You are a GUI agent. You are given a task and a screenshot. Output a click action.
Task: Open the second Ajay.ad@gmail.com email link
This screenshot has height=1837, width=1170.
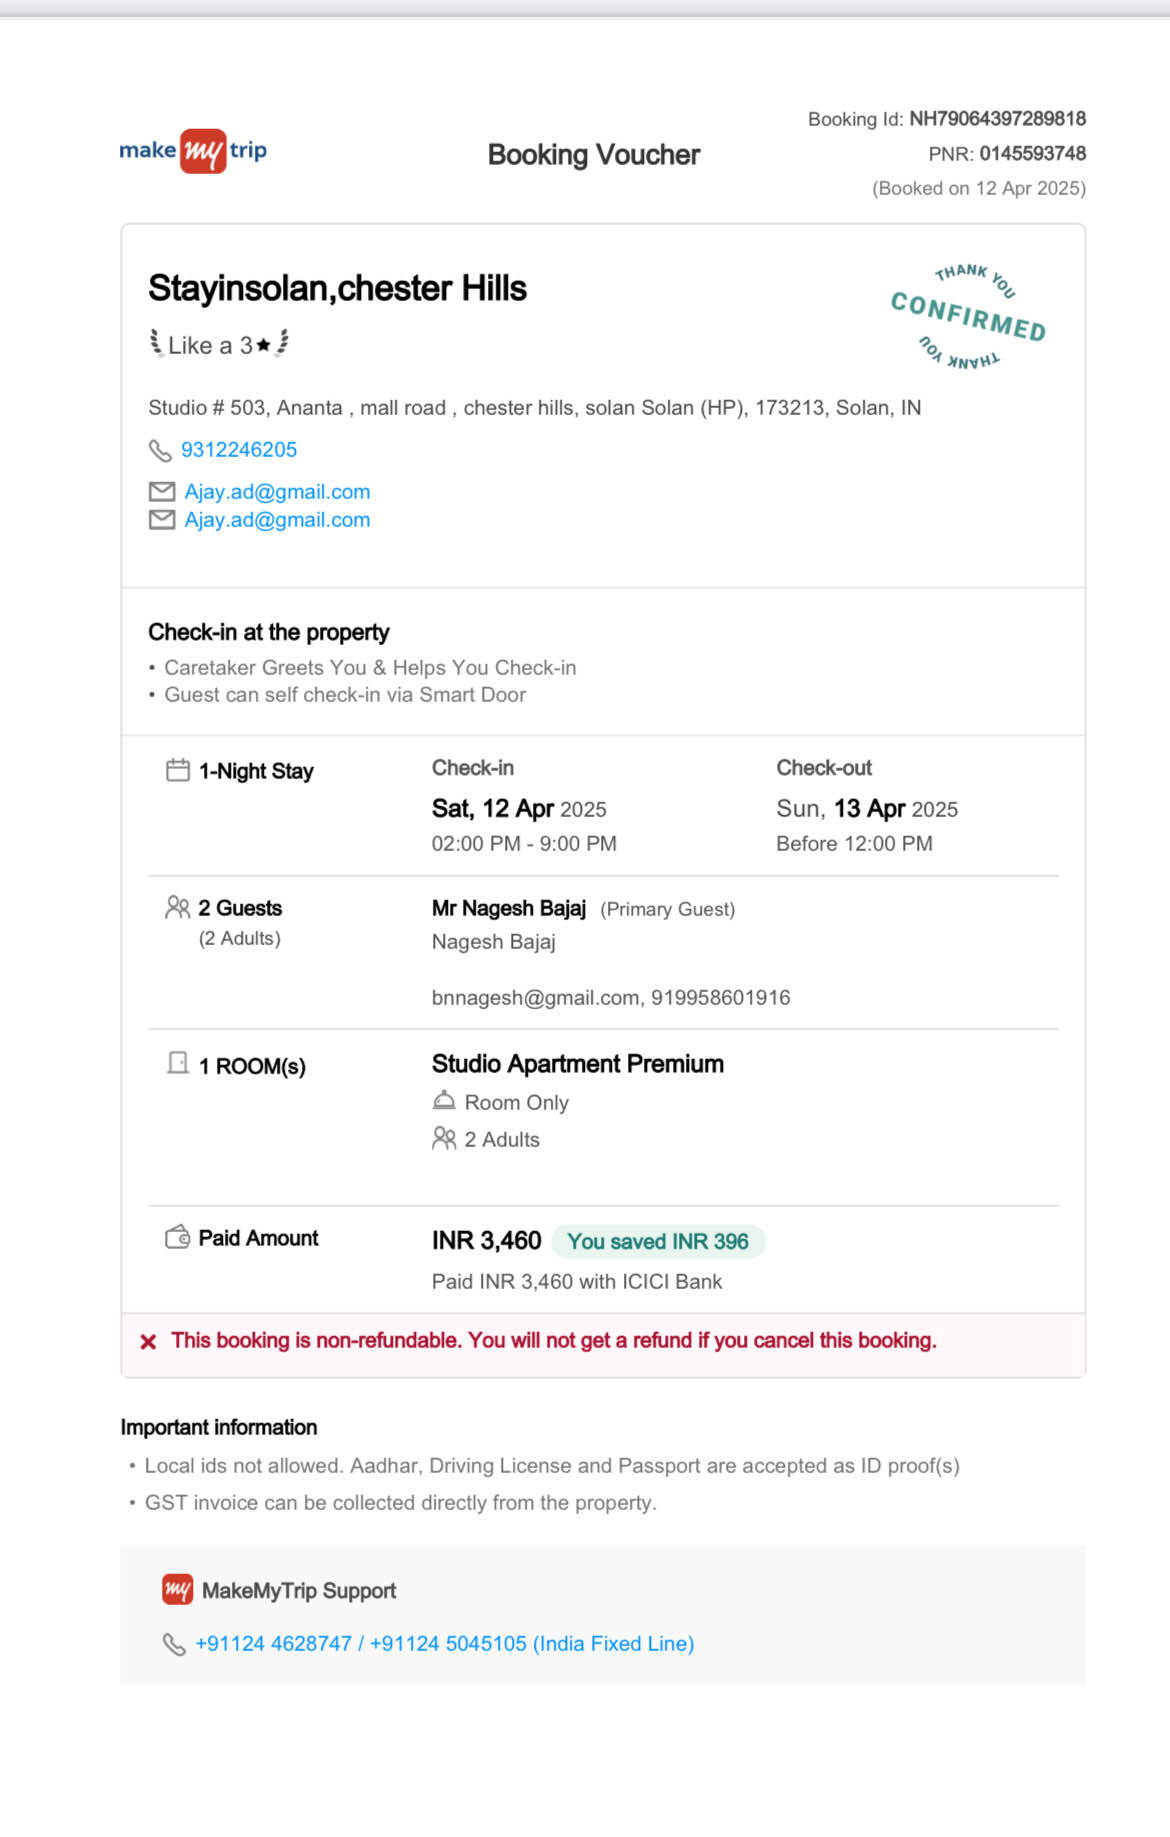point(277,520)
